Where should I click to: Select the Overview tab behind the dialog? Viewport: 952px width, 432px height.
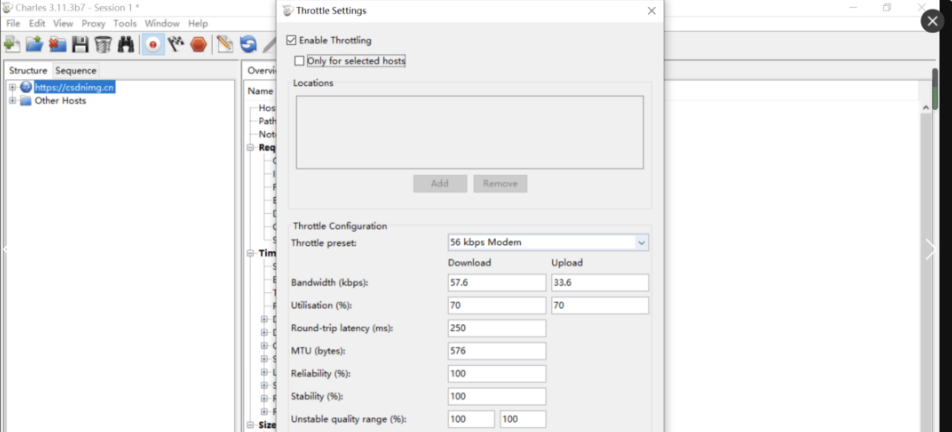261,70
